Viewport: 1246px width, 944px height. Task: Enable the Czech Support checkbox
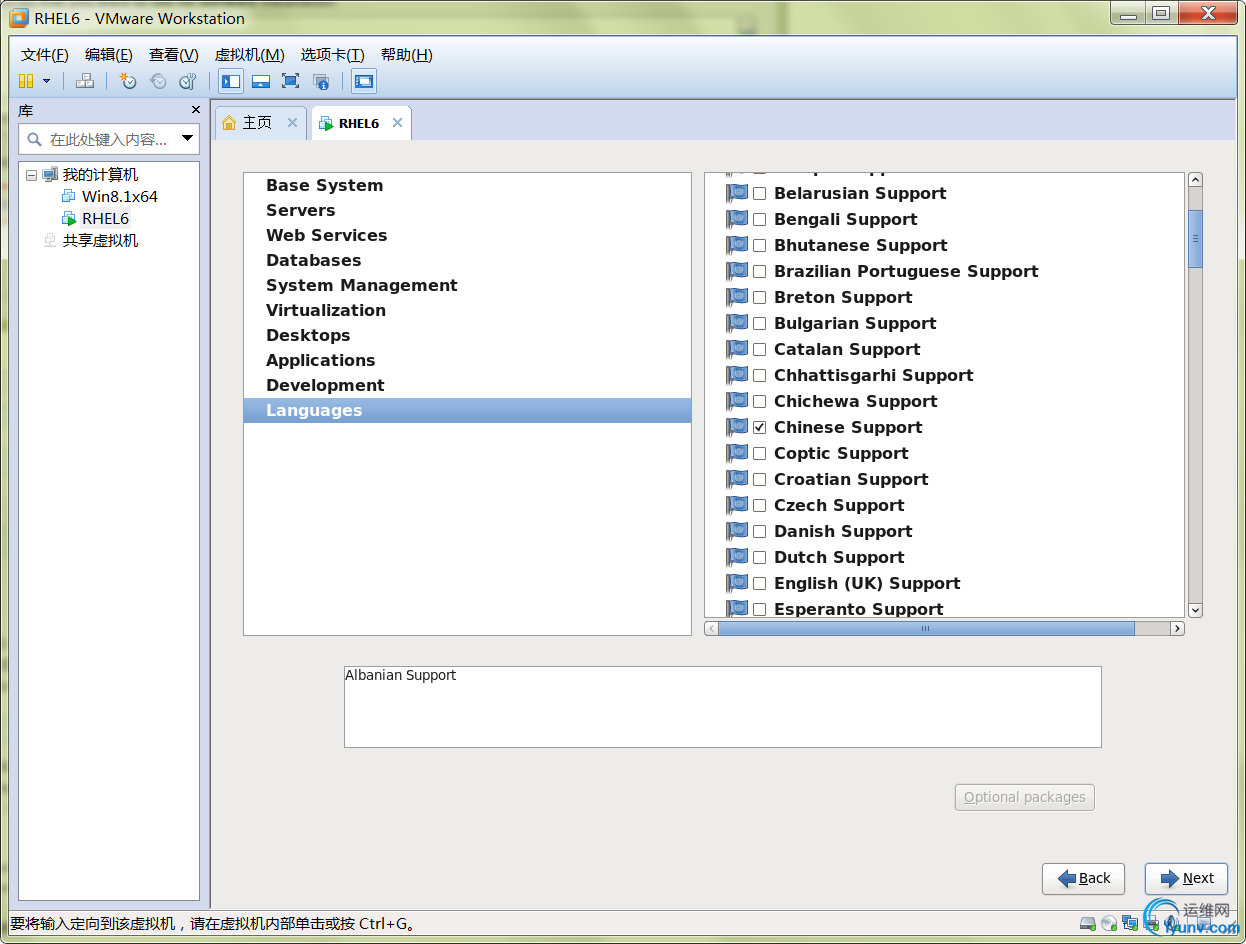760,505
